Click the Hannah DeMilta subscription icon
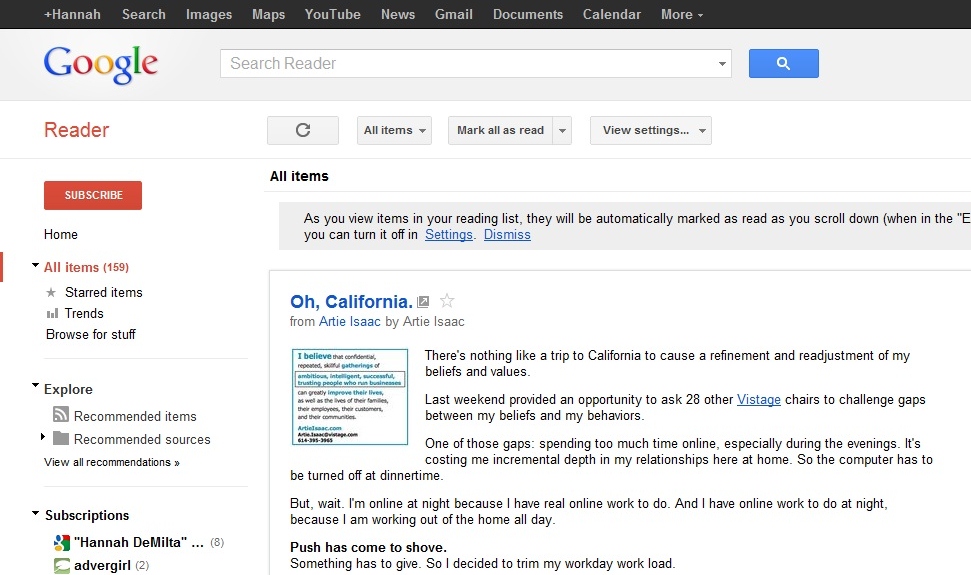971x575 pixels. [62, 543]
